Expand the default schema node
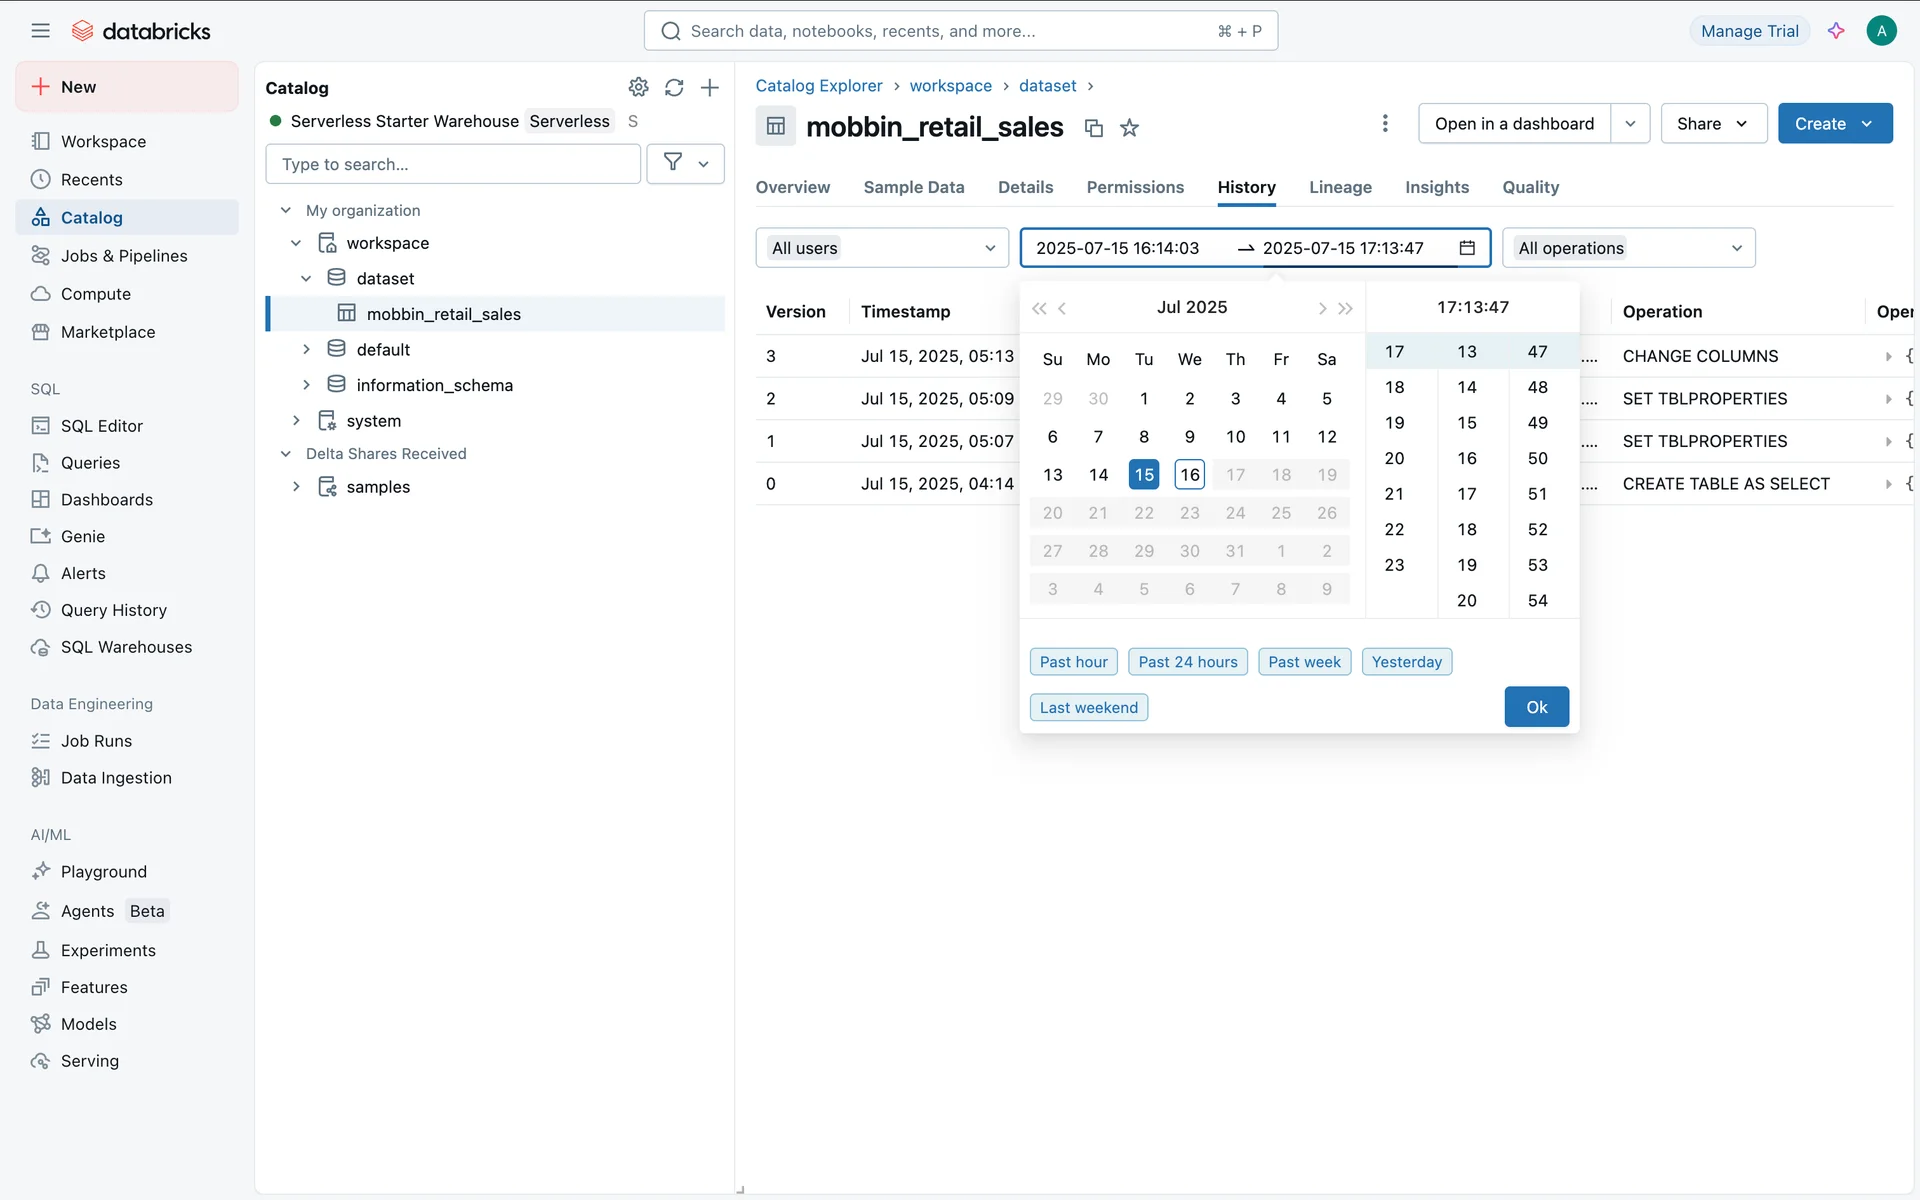The width and height of the screenshot is (1920, 1200). 307,349
